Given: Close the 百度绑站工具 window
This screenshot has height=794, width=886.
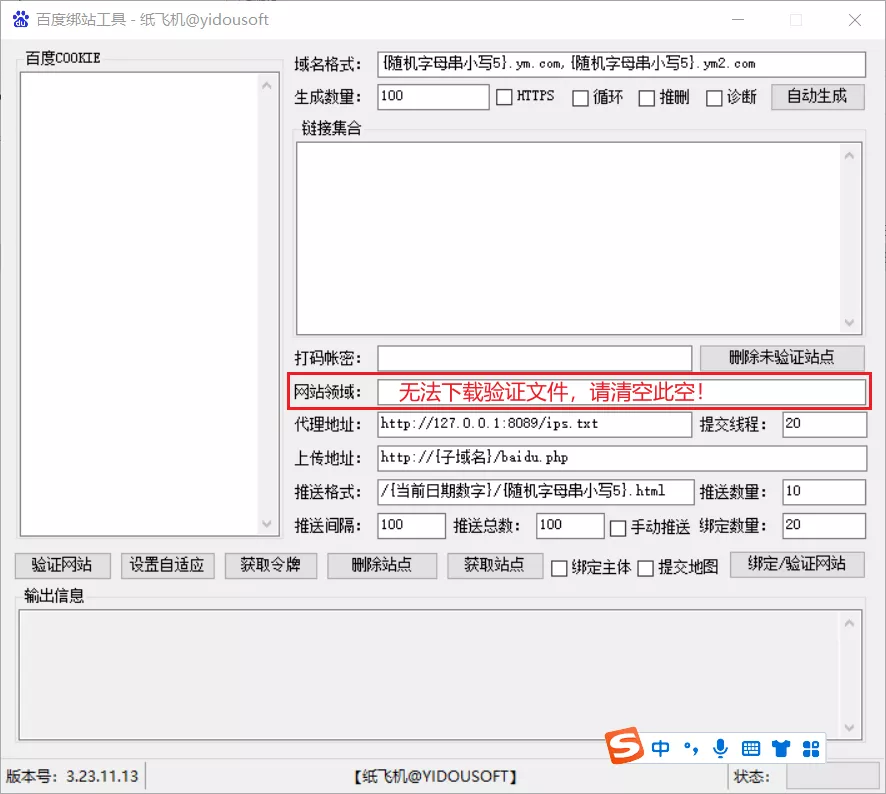Looking at the screenshot, I should click(855, 20).
